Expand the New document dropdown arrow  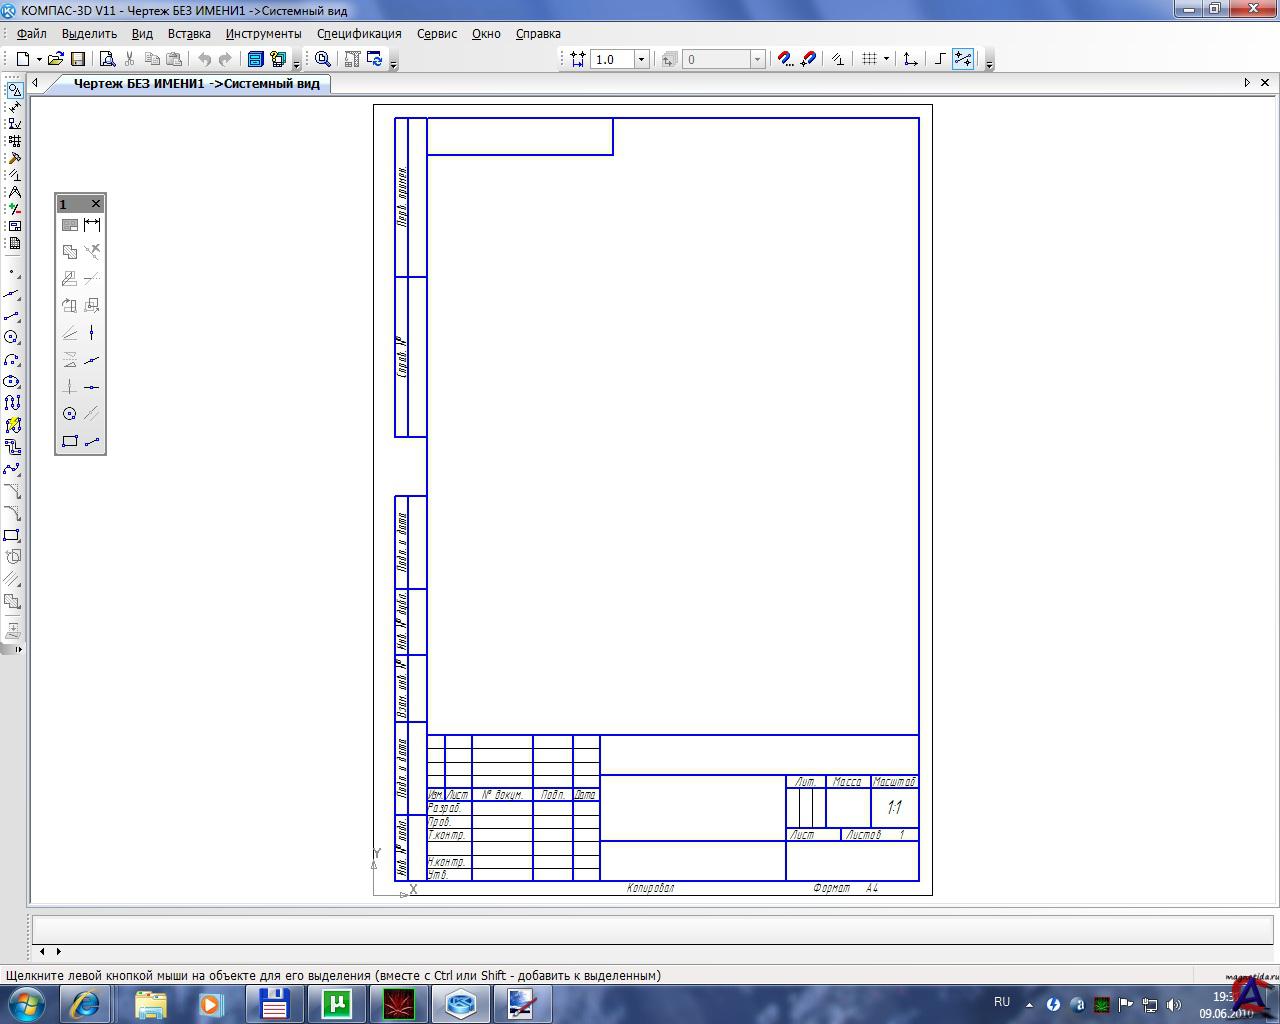point(39,59)
